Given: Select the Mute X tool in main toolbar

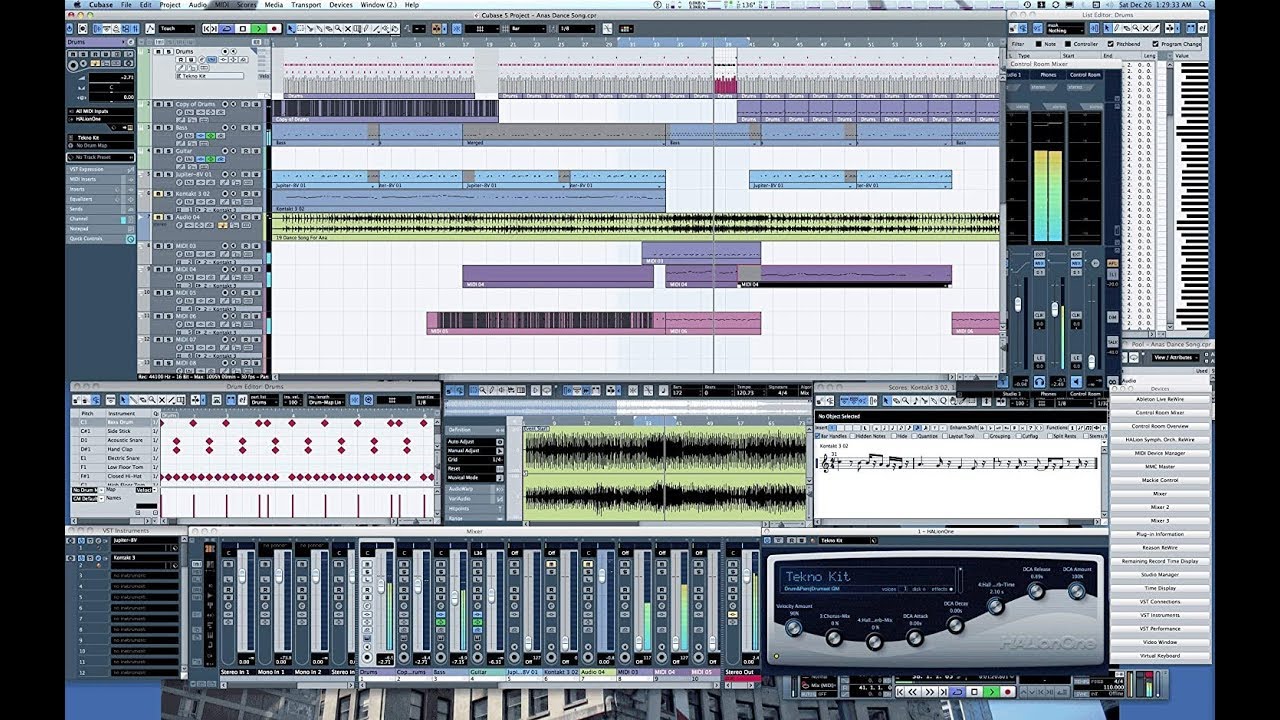Looking at the screenshot, I should (348, 29).
